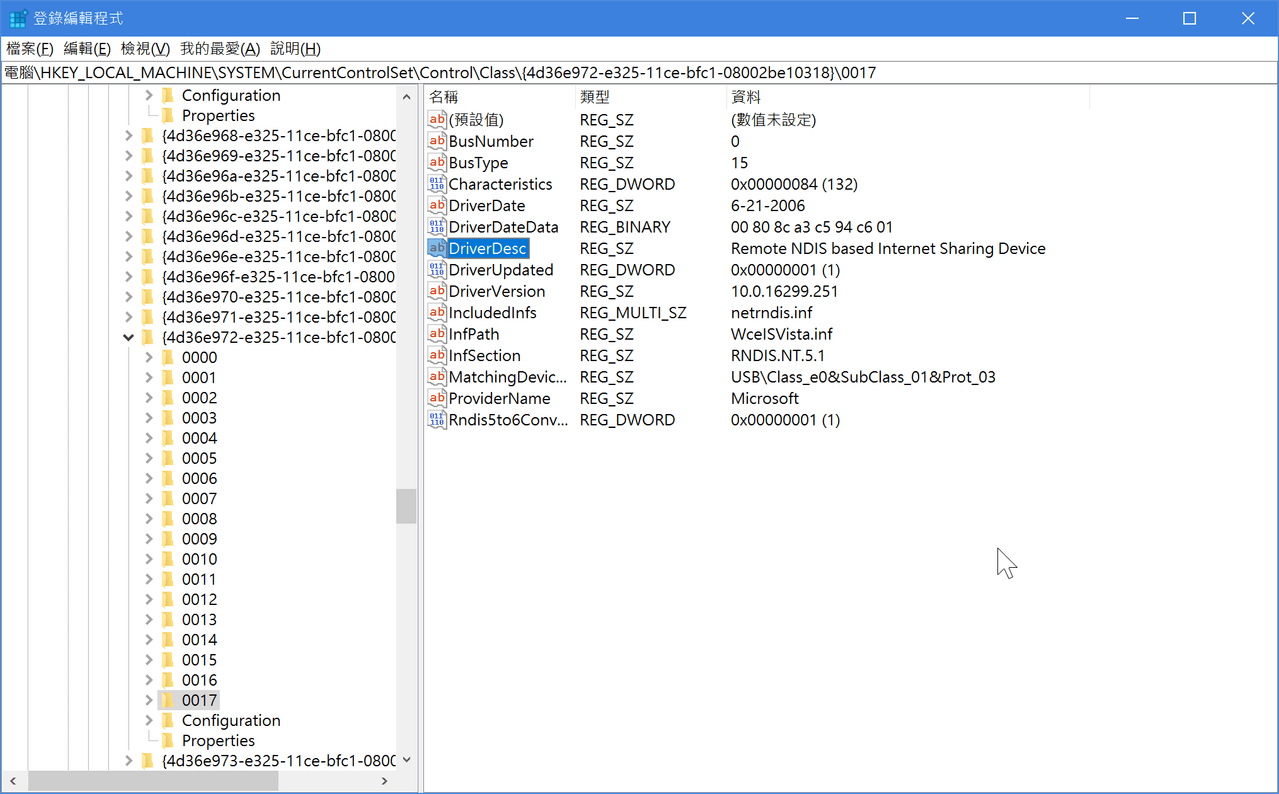Click the Registry Editor icon in the title bar
This screenshot has width=1279, height=794.
[x=17, y=17]
